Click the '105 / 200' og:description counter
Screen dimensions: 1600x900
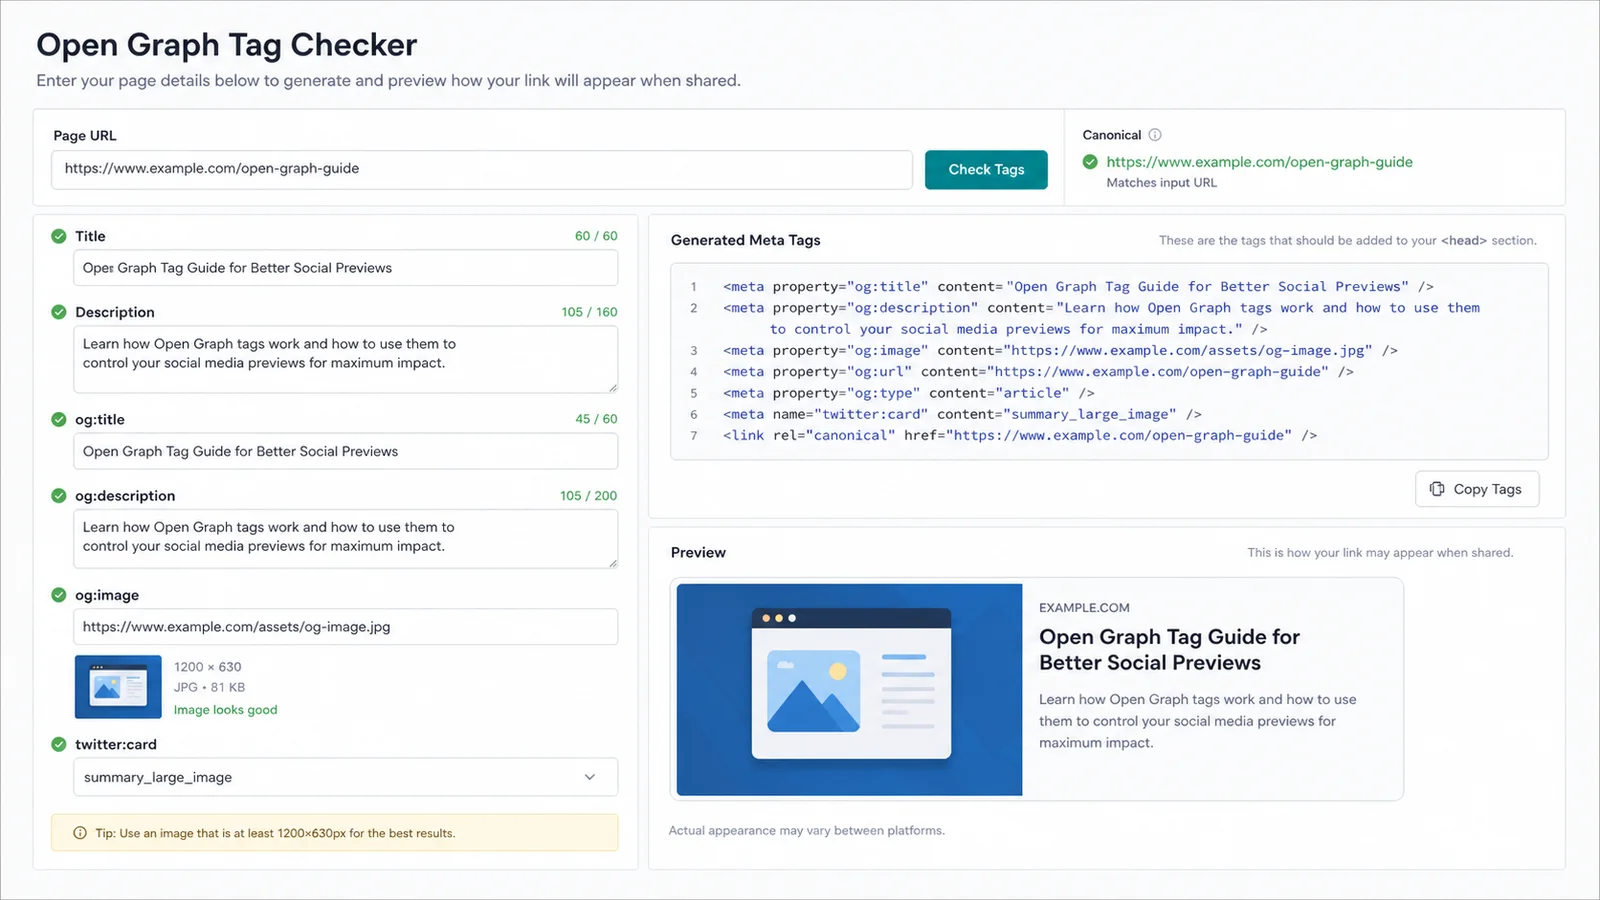click(x=589, y=496)
